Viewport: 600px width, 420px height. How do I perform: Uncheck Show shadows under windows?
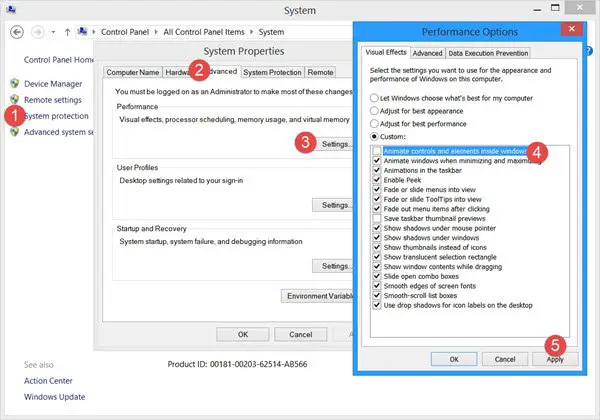pos(377,238)
